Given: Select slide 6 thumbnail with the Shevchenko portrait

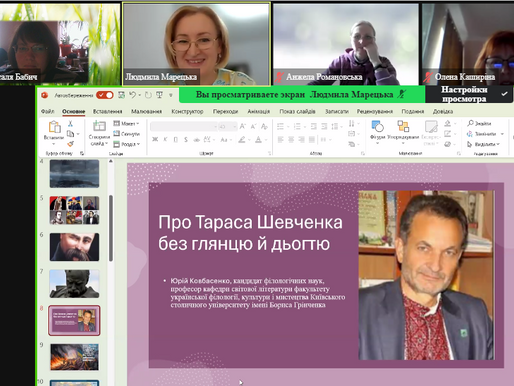Looking at the screenshot, I should click(x=74, y=247).
